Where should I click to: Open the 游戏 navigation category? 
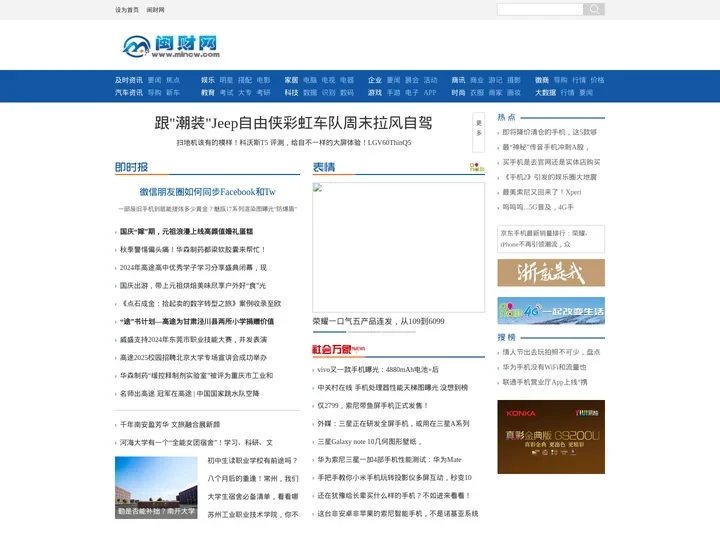pyautogui.click(x=375, y=92)
